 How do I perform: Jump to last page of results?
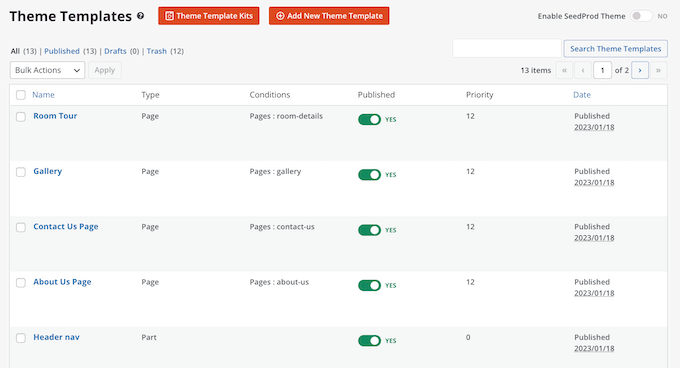(658, 70)
